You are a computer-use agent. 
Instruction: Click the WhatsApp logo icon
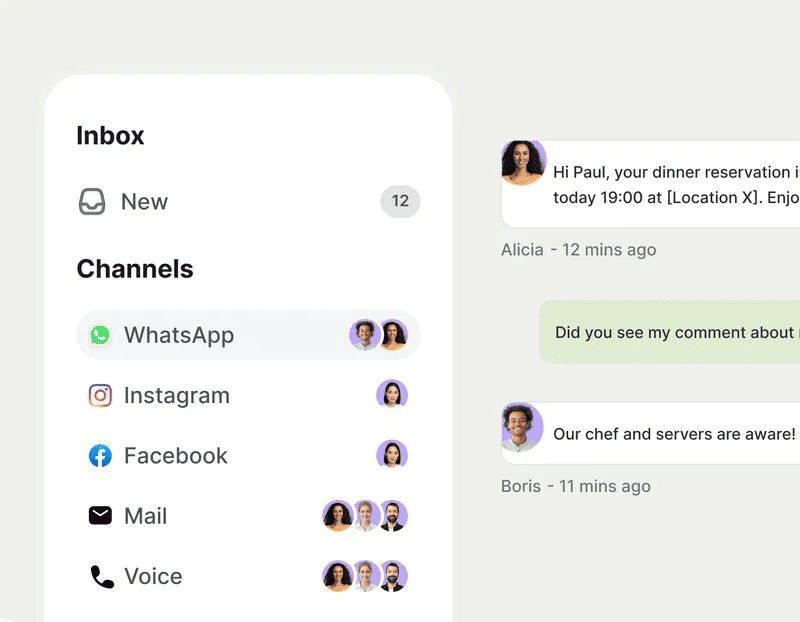click(100, 335)
